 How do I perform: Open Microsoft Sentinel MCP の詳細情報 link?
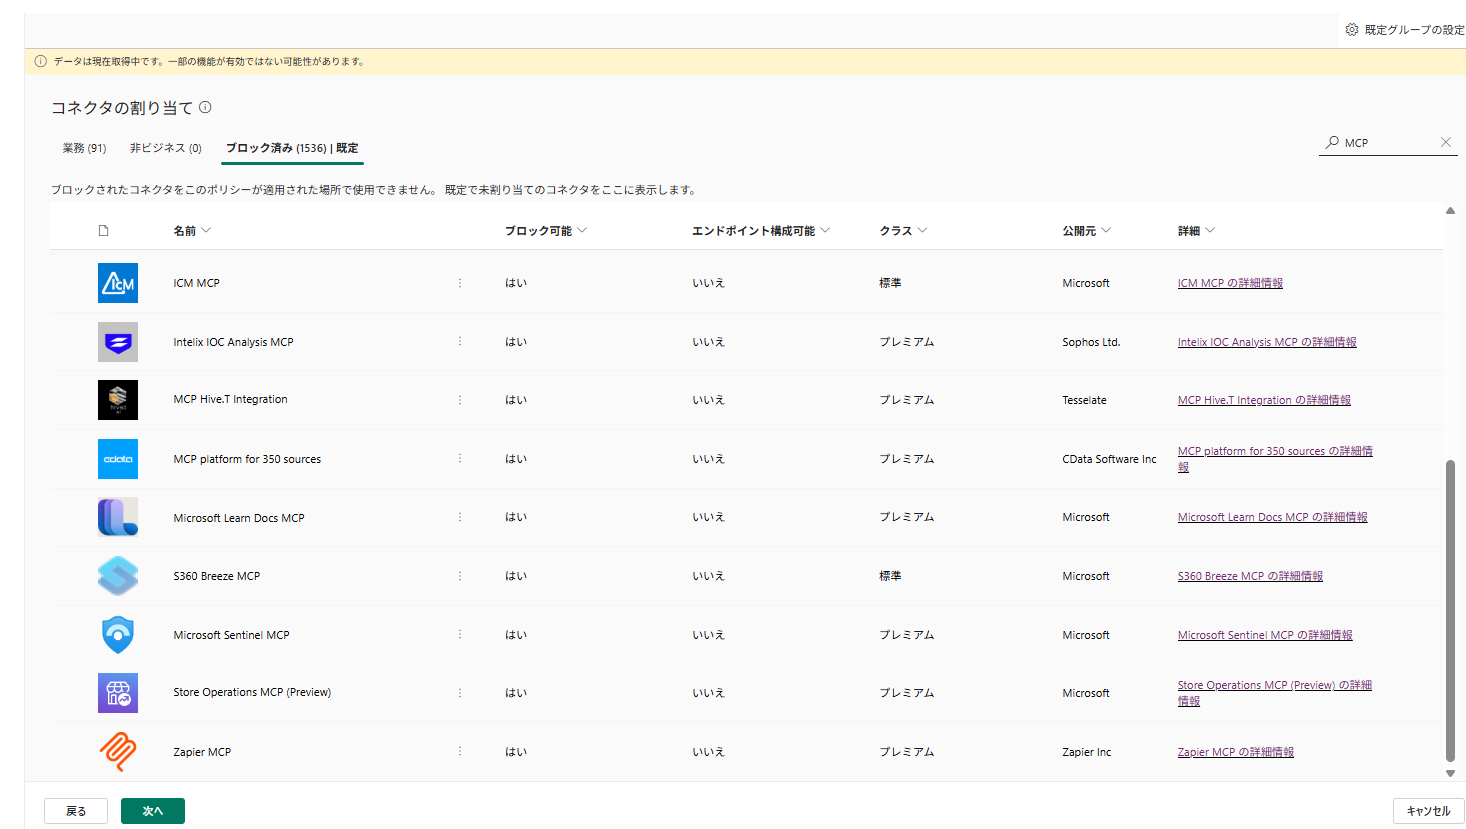pyautogui.click(x=1265, y=635)
